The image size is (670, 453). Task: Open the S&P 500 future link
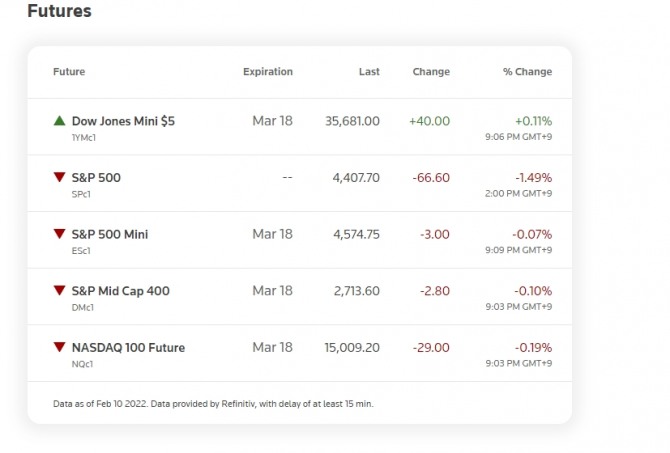click(x=96, y=178)
